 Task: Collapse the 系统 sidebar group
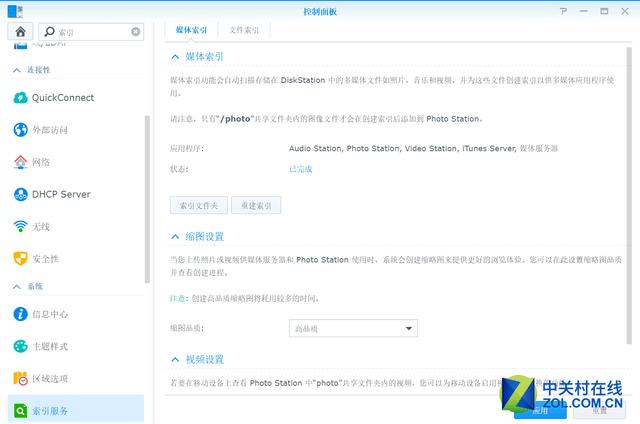(17, 286)
